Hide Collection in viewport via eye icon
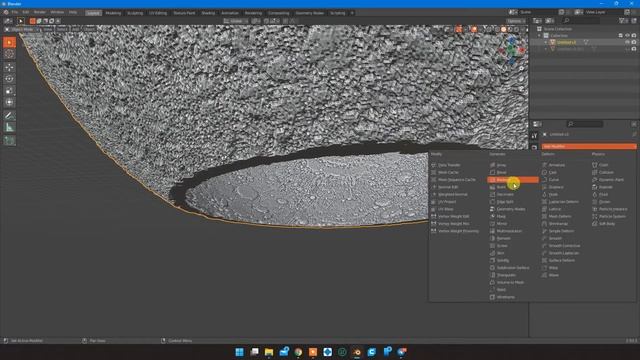The width and height of the screenshot is (640, 360). click(x=627, y=36)
